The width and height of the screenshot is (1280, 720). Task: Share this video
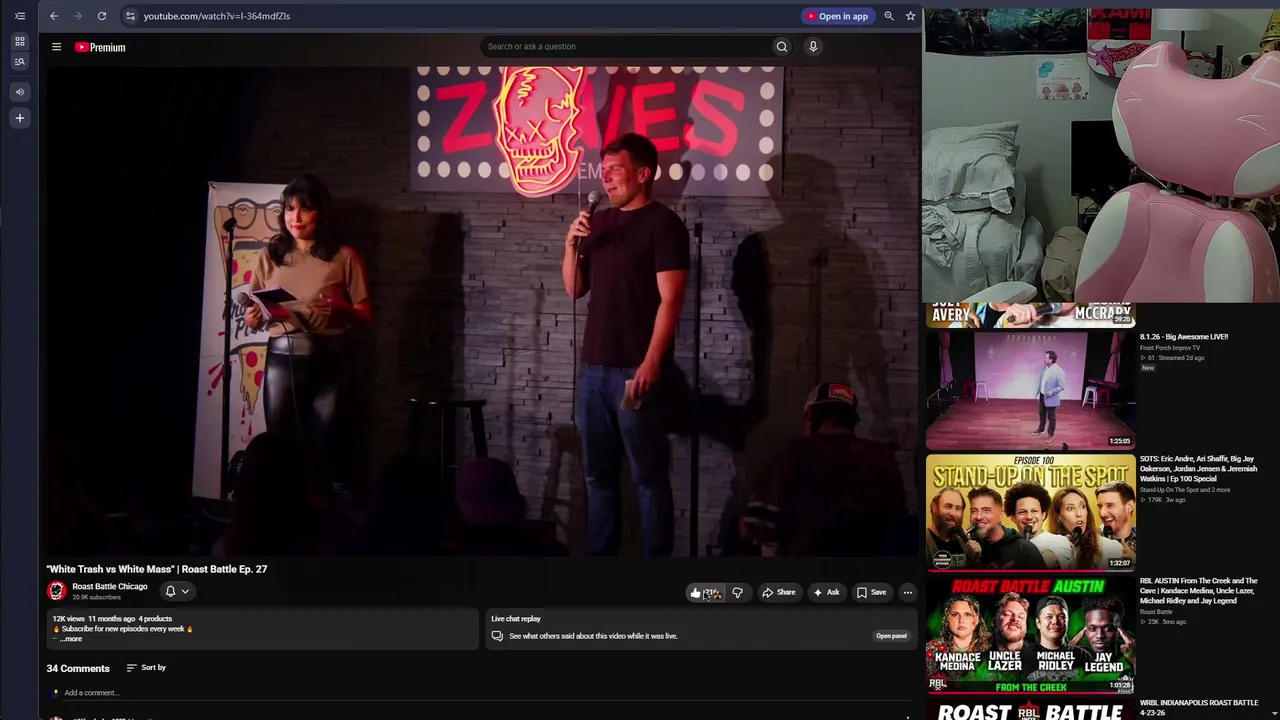(779, 592)
